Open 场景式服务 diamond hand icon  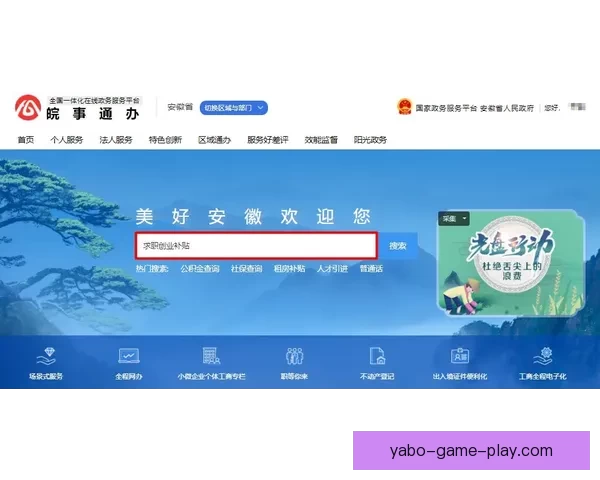pos(46,356)
